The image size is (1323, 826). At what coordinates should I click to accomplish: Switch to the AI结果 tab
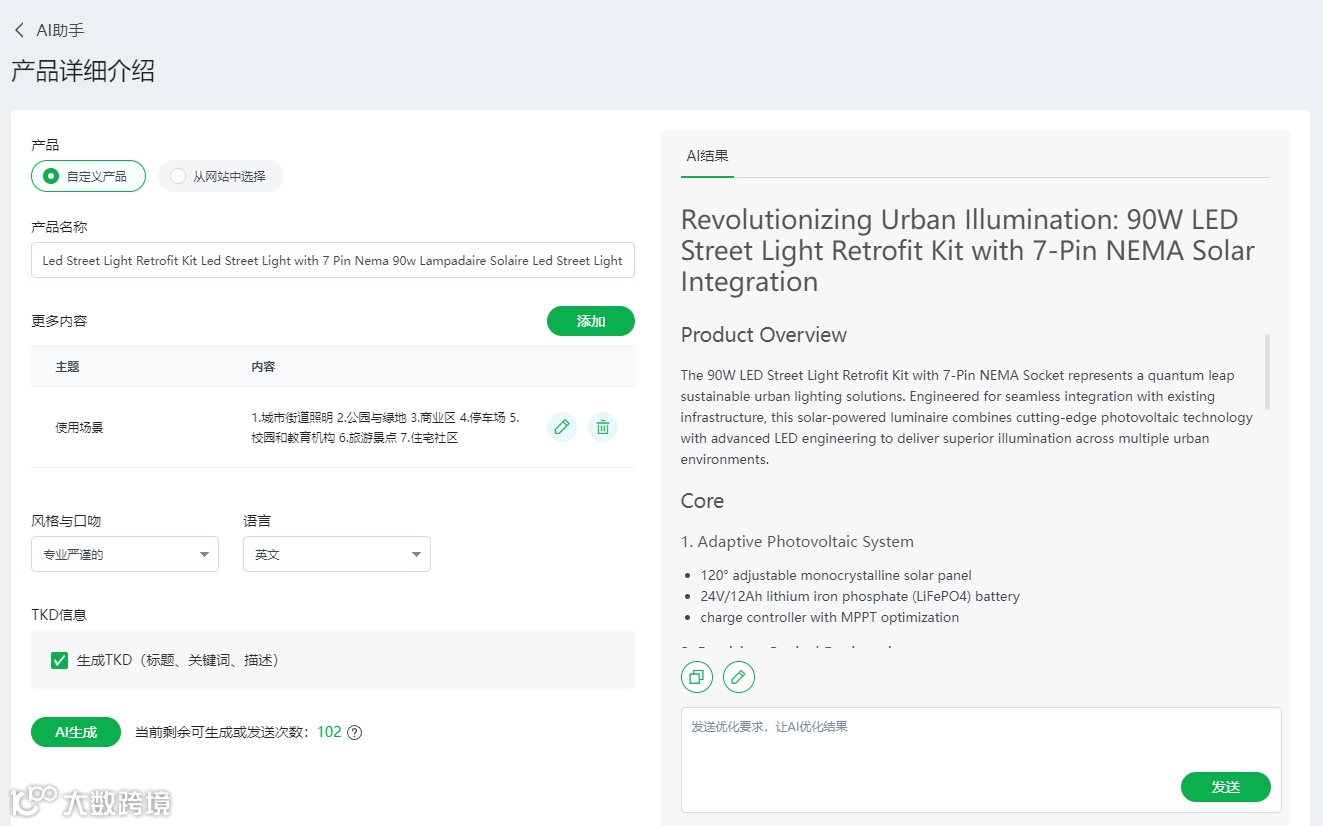[x=707, y=156]
